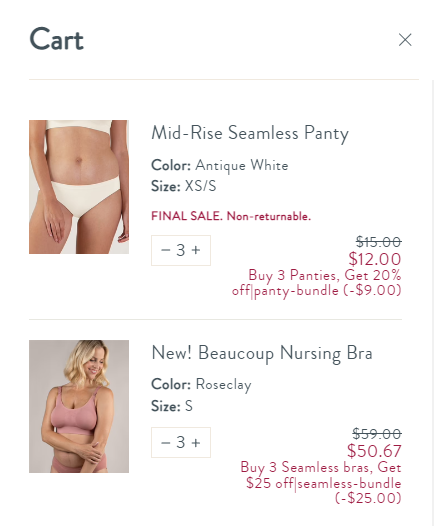Image resolution: width=434 pixels, height=526 pixels.
Task: Click the FINAL SALE Non-returnable notice
Action: pyautogui.click(x=231, y=216)
